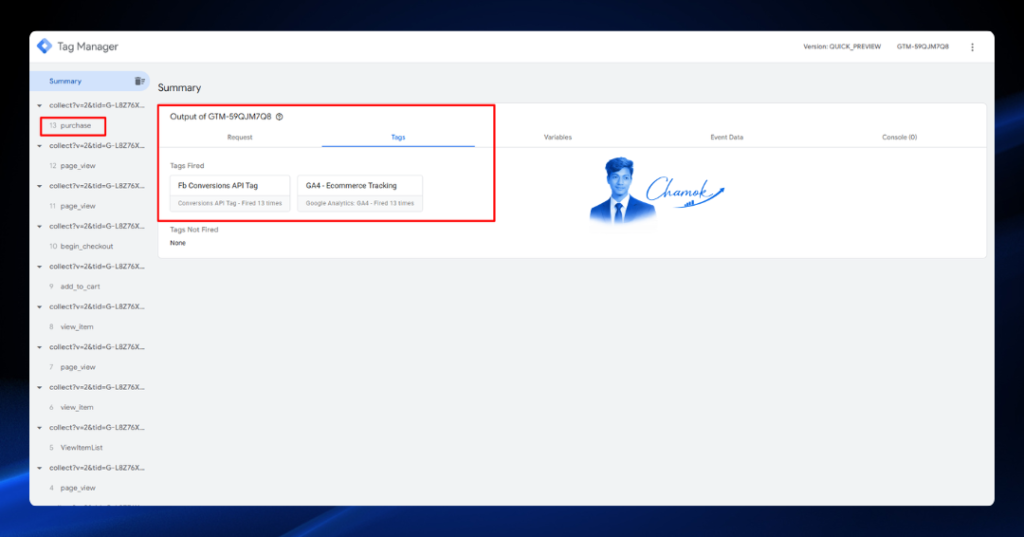
Task: Collapse the collect request containing 12 page_view
Action: [x=39, y=146]
